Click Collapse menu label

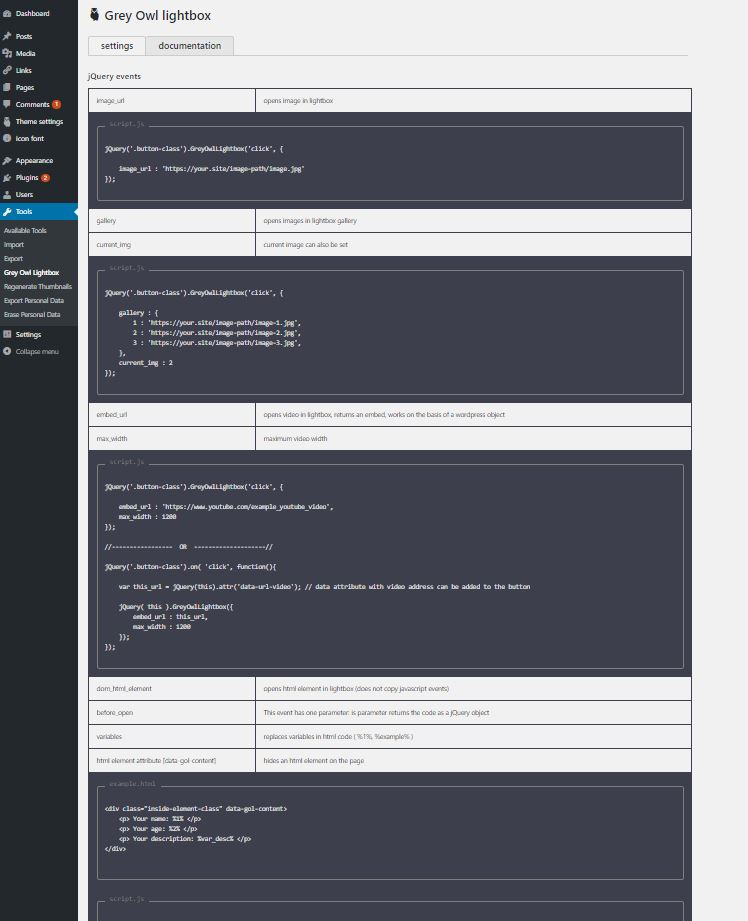coord(37,352)
